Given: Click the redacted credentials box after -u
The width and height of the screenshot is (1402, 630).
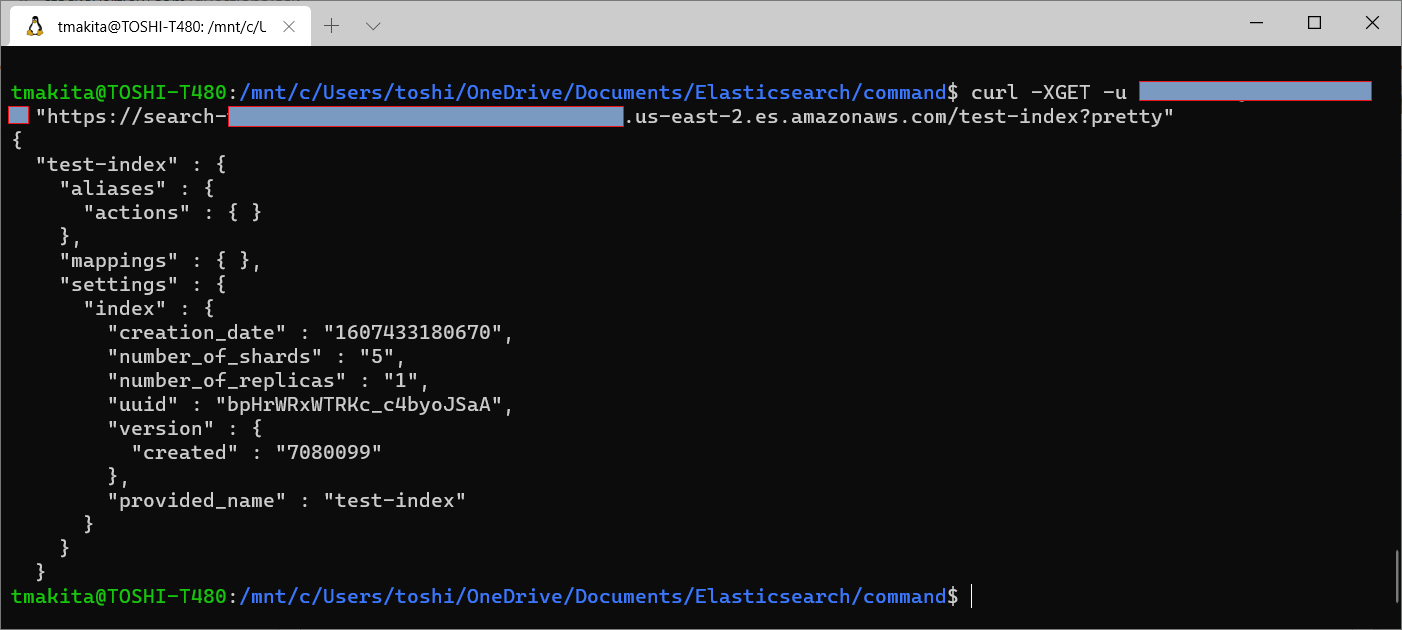Looking at the screenshot, I should 1255,92.
